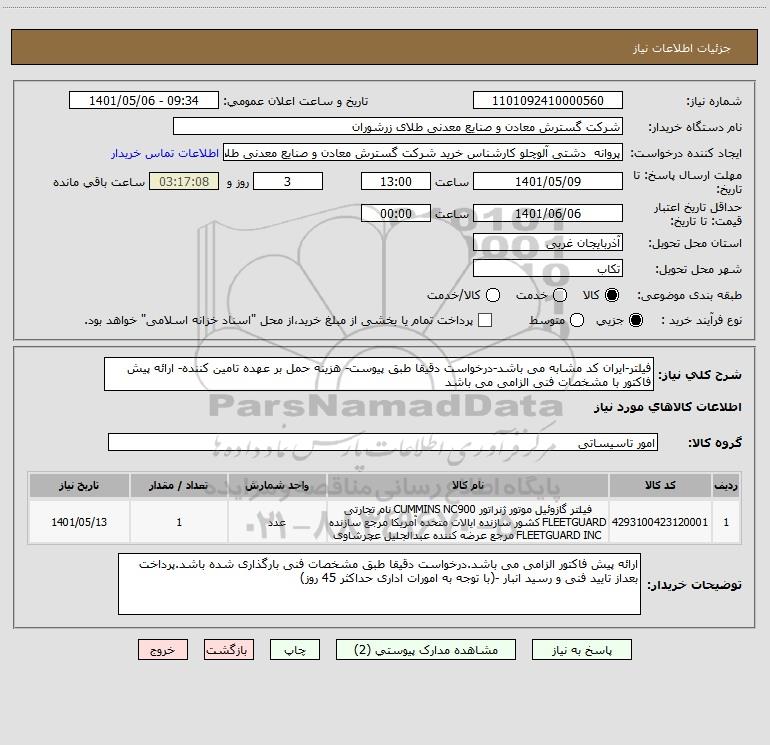Click the بازگشت back button
Image resolution: width=770 pixels, height=745 pixels.
[x=229, y=650]
